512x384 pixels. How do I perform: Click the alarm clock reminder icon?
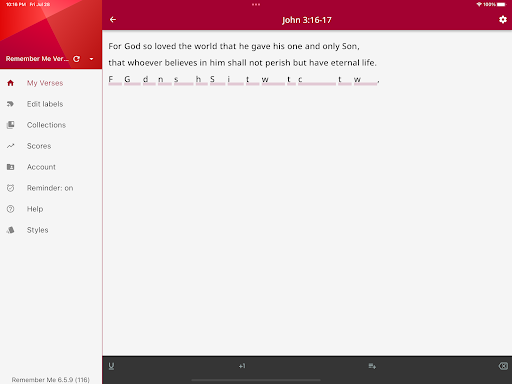pyautogui.click(x=11, y=188)
